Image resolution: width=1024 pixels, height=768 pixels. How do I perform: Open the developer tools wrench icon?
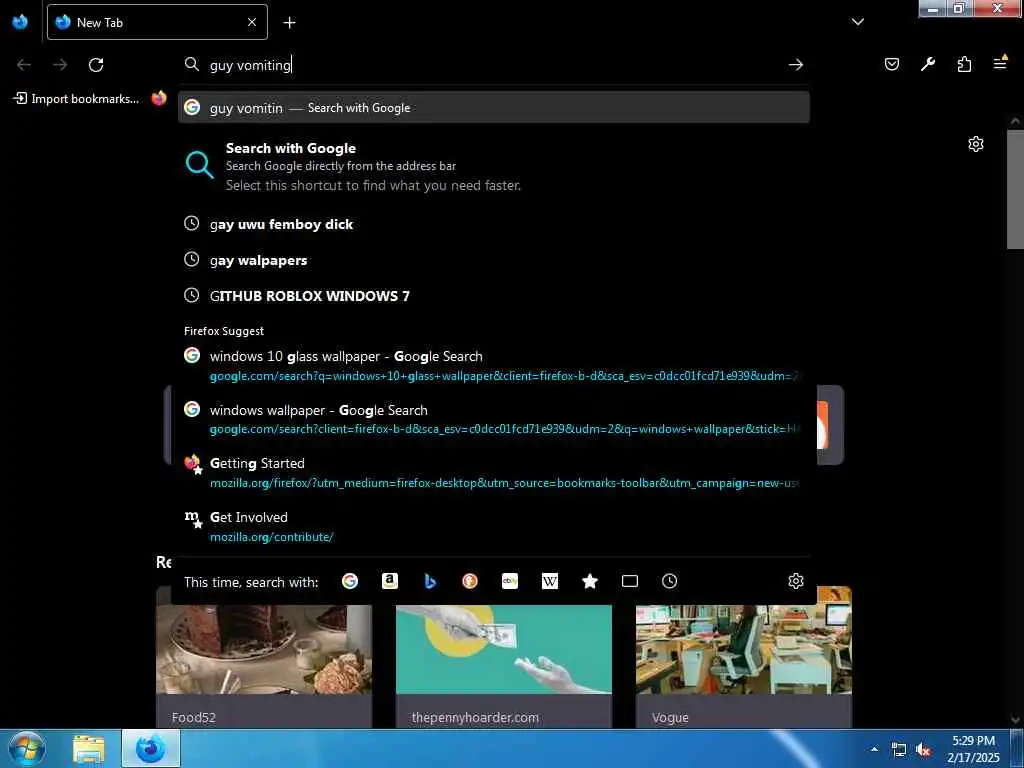[x=927, y=64]
